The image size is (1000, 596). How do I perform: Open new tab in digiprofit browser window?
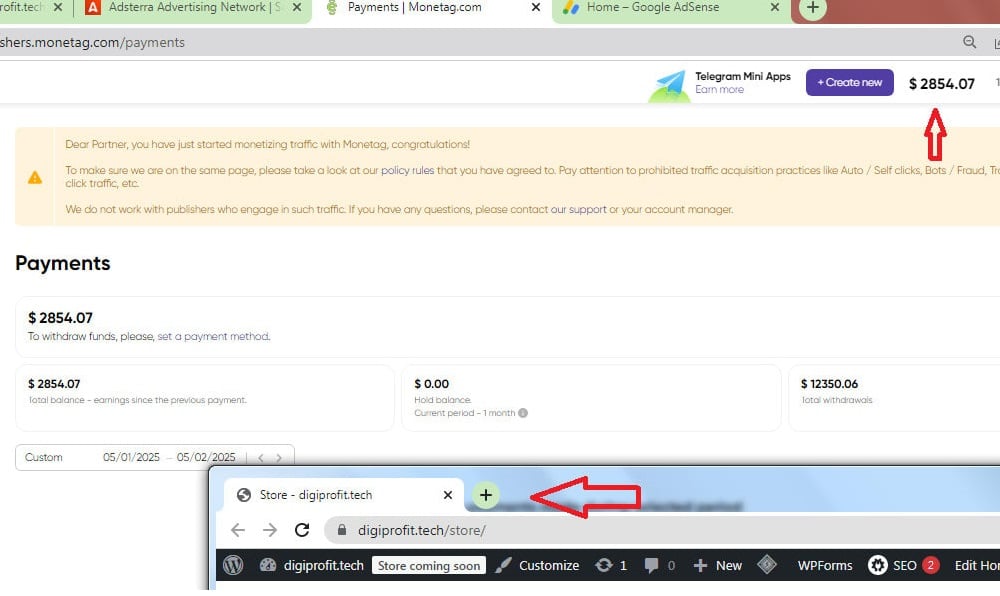pyautogui.click(x=485, y=495)
